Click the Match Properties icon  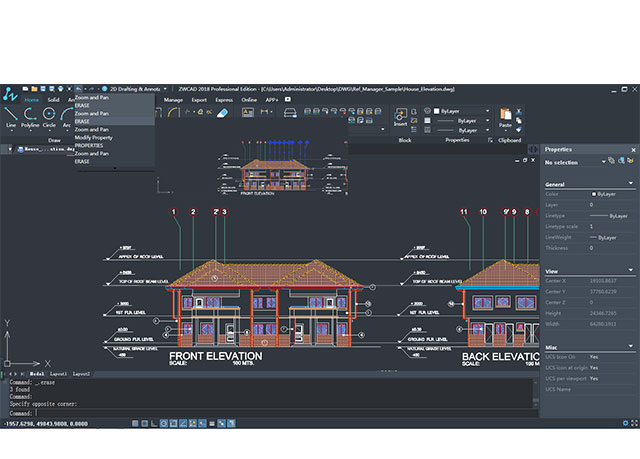[519, 129]
